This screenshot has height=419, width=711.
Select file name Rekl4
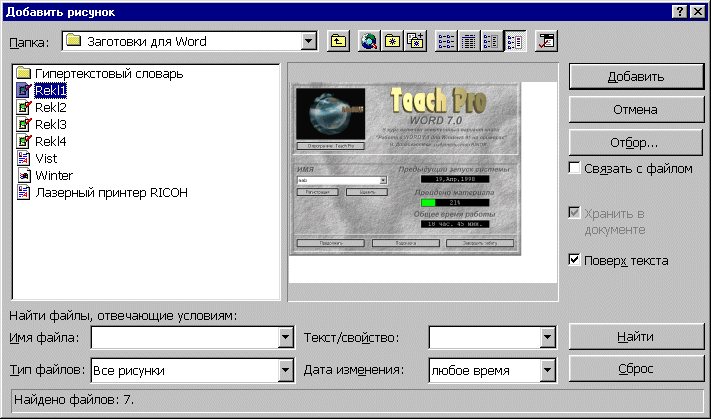pos(51,141)
